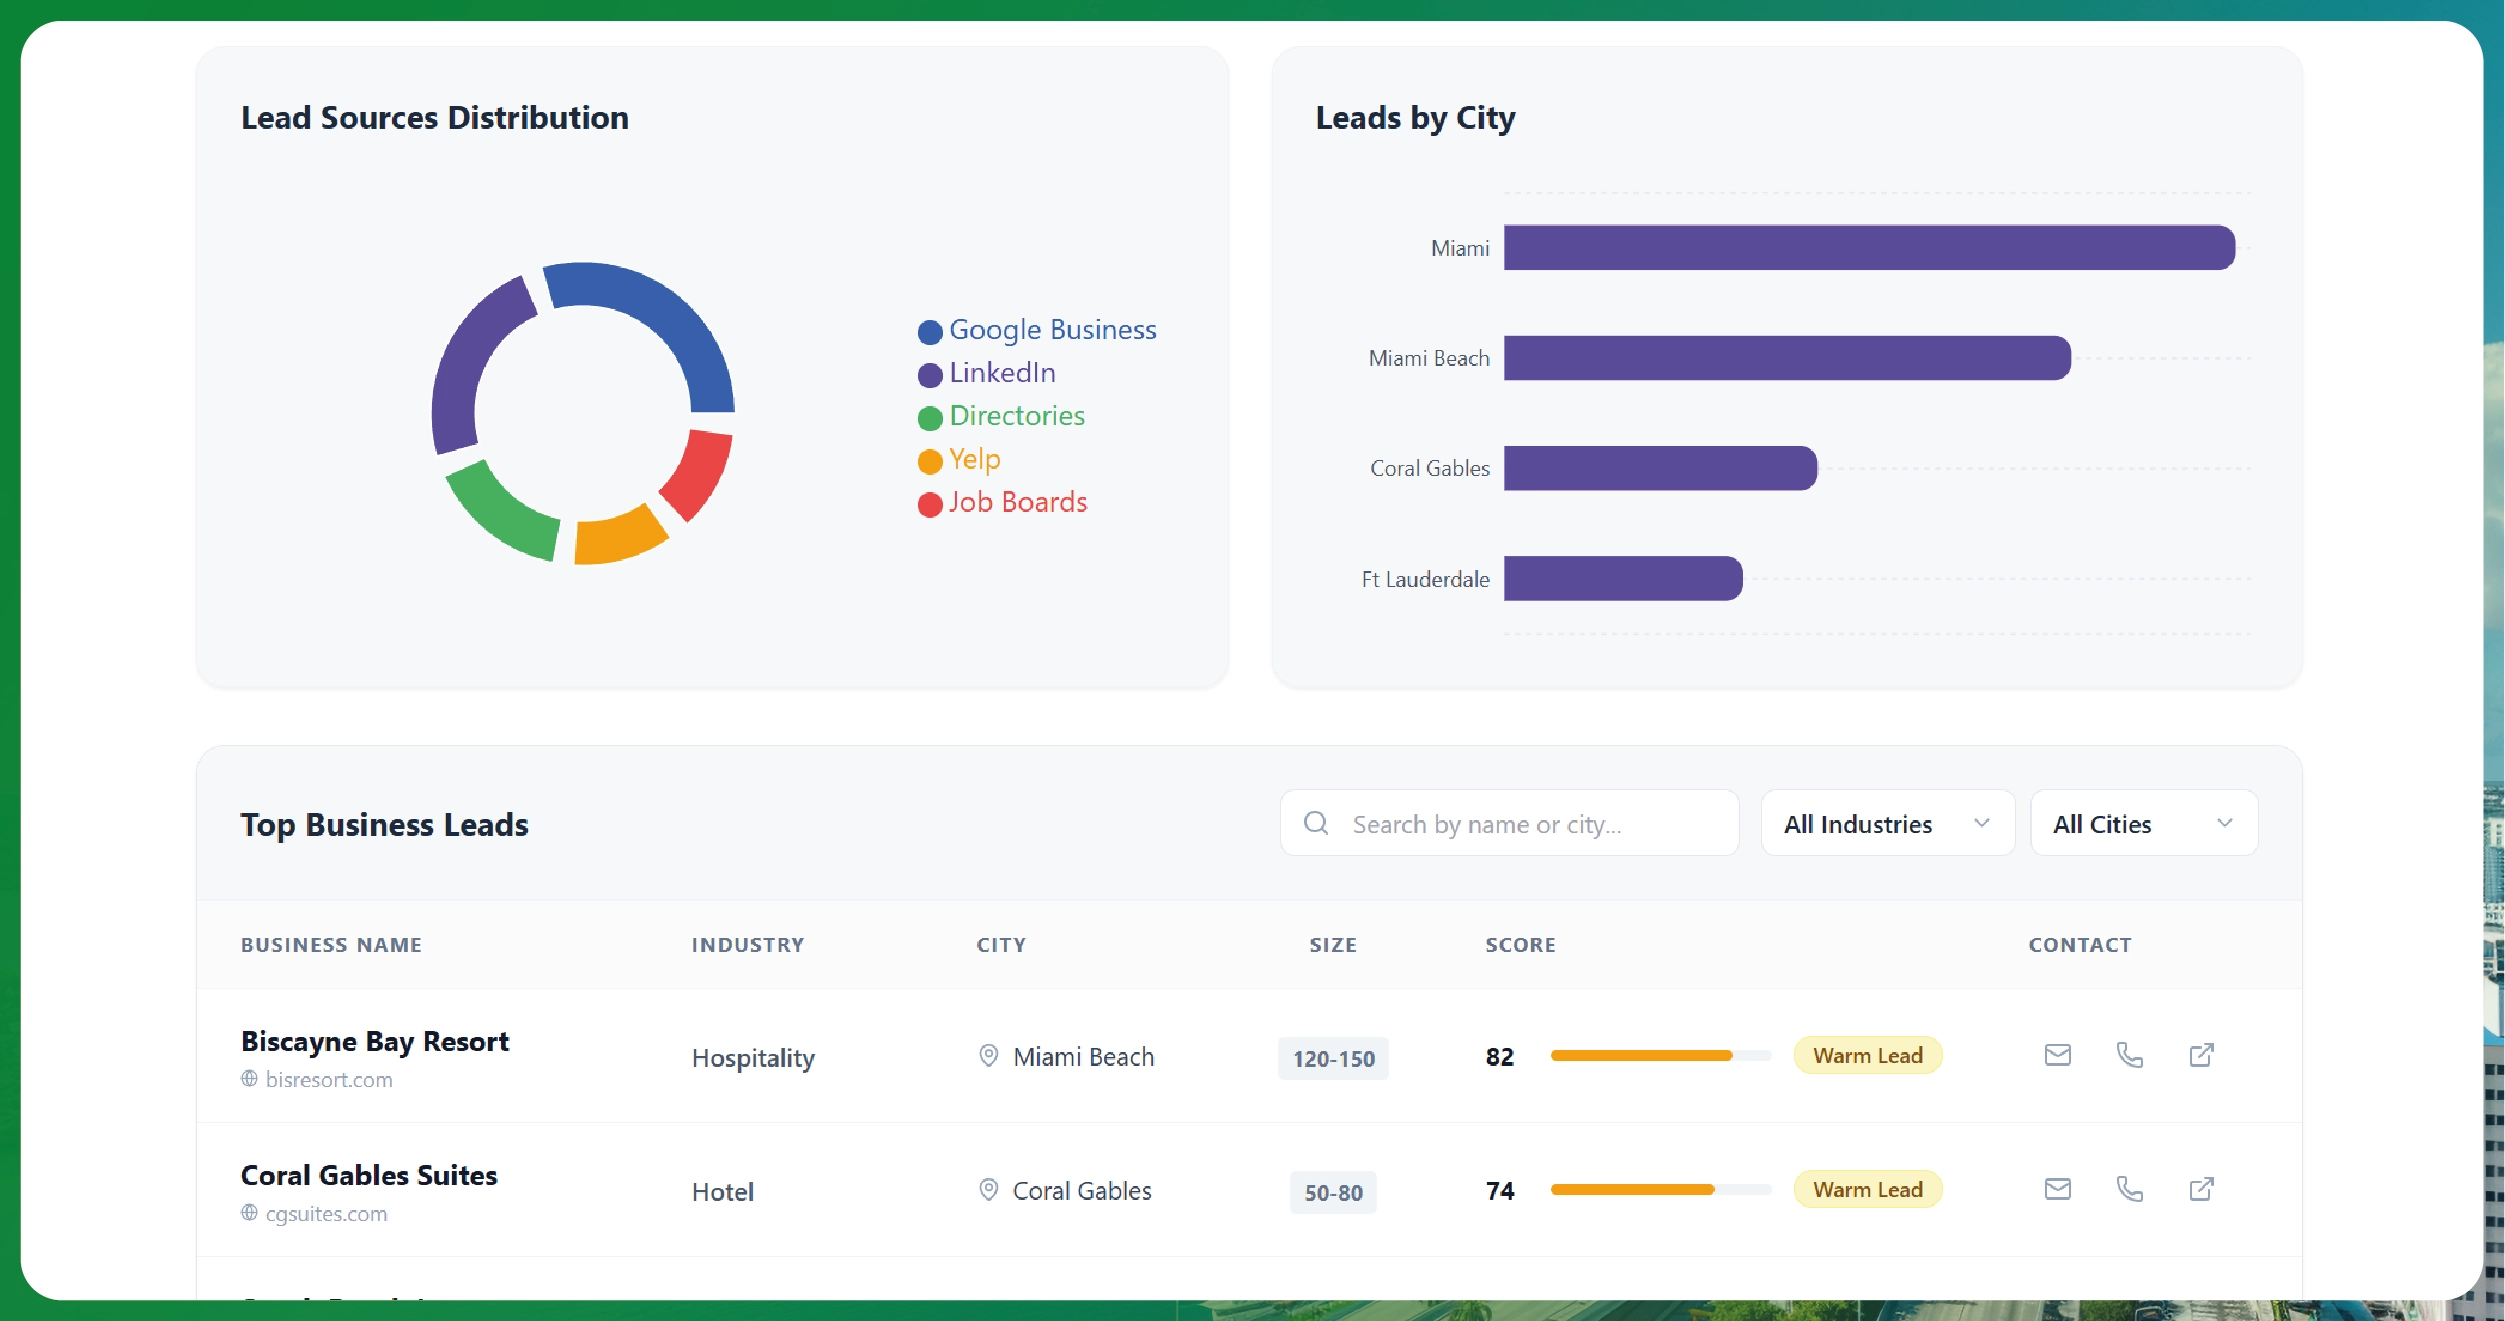2505x1321 pixels.
Task: Click email icon for Coral Gables Suites
Action: tap(2057, 1189)
